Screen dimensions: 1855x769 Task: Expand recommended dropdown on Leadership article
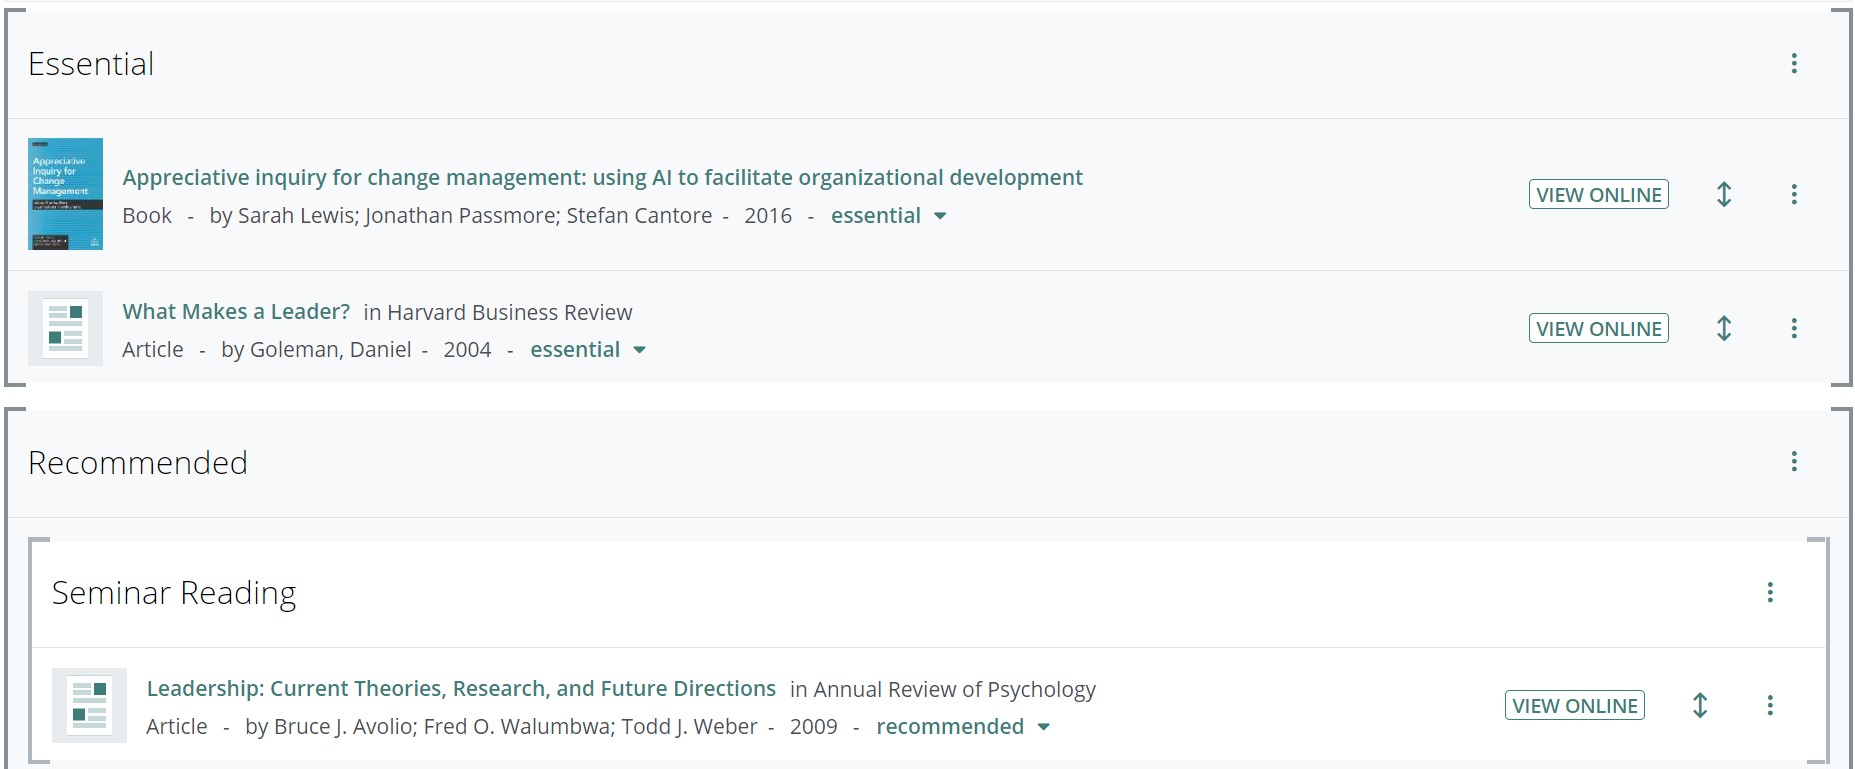[x=1043, y=727]
